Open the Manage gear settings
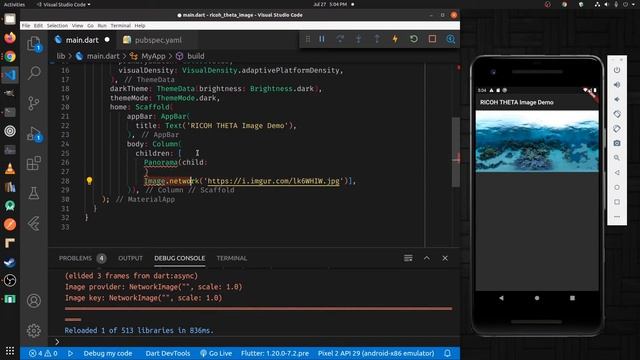This screenshot has width=640, height=360. [x=34, y=330]
